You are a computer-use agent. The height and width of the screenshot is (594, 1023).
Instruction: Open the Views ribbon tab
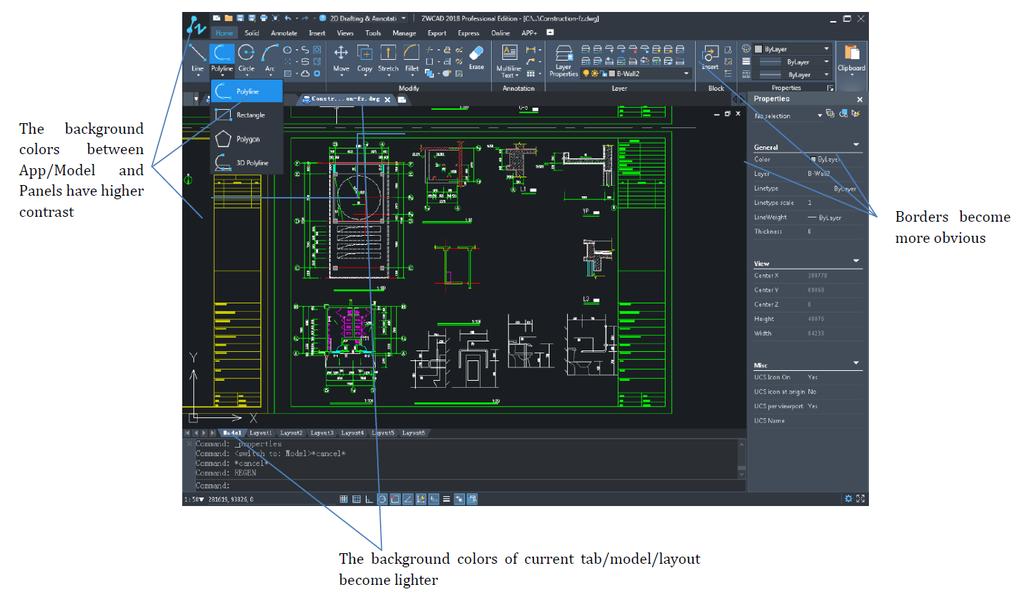[x=345, y=33]
